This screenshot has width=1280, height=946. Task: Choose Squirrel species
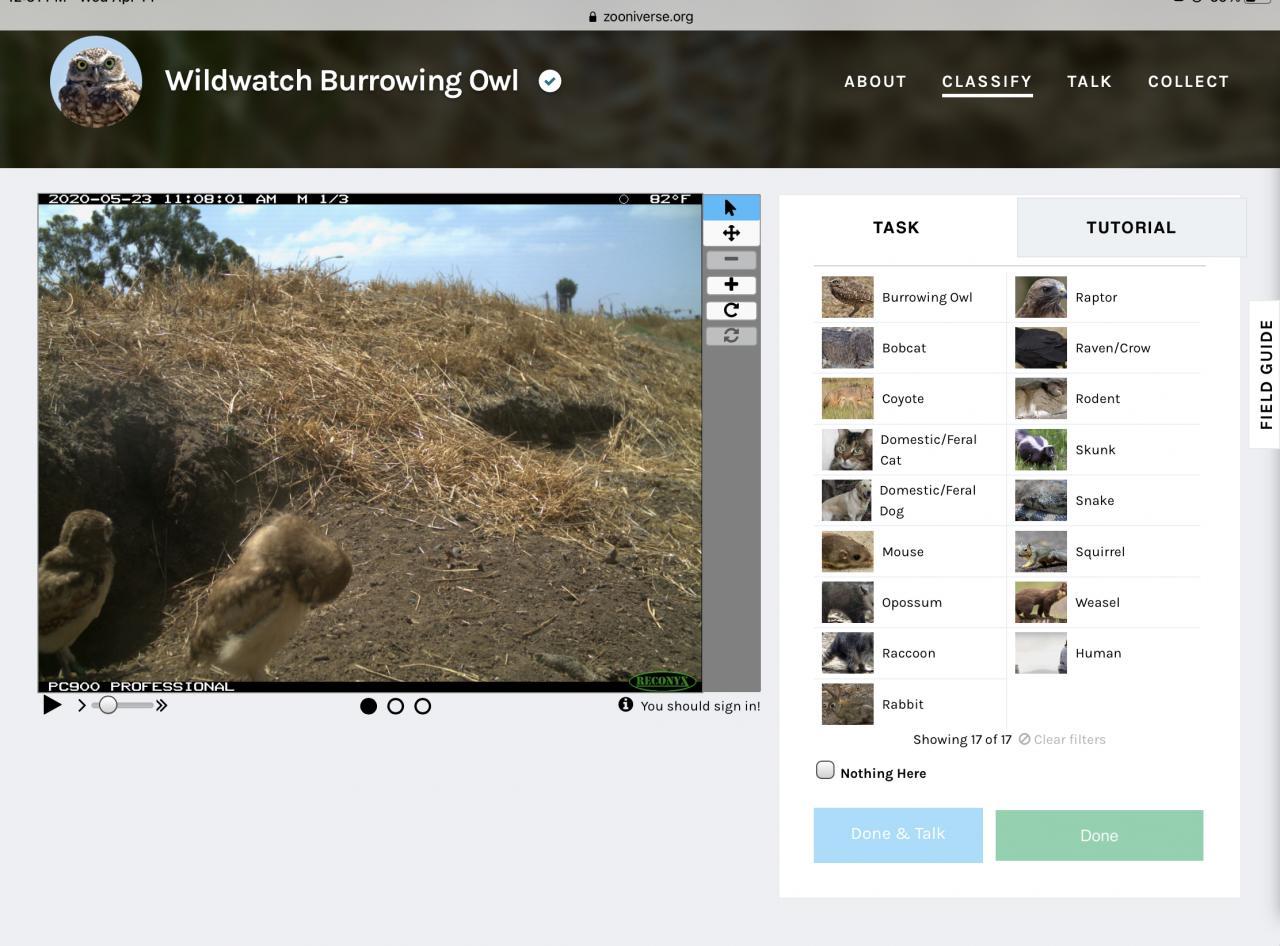(1104, 552)
